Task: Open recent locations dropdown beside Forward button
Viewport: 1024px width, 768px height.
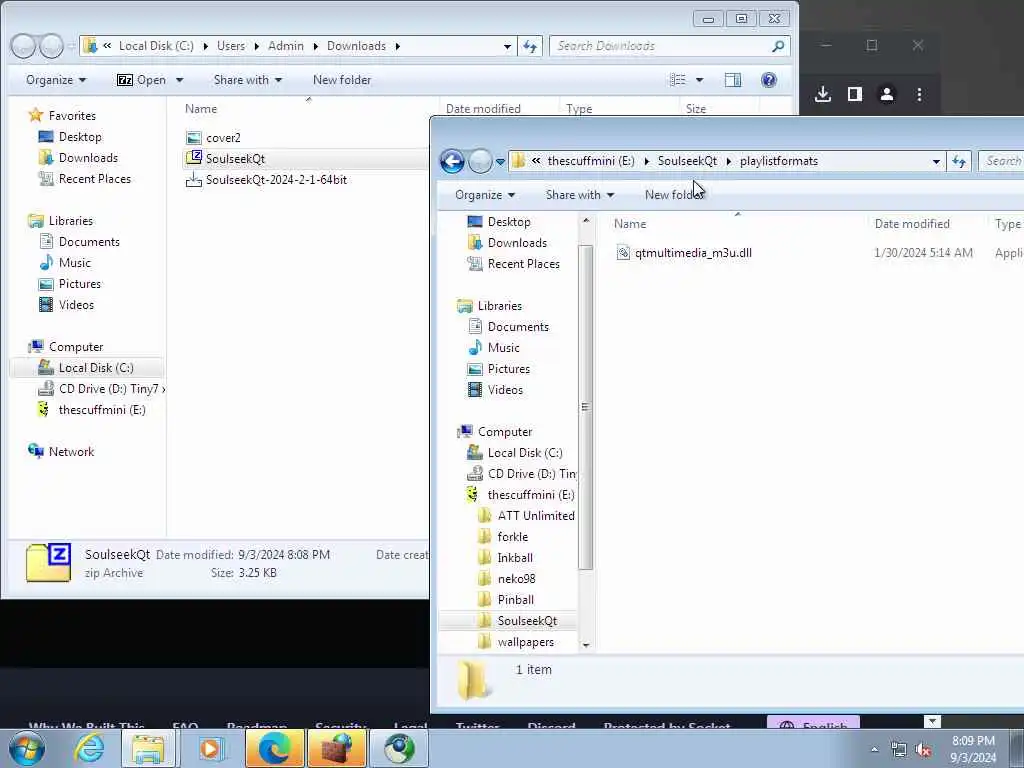Action: tap(500, 161)
